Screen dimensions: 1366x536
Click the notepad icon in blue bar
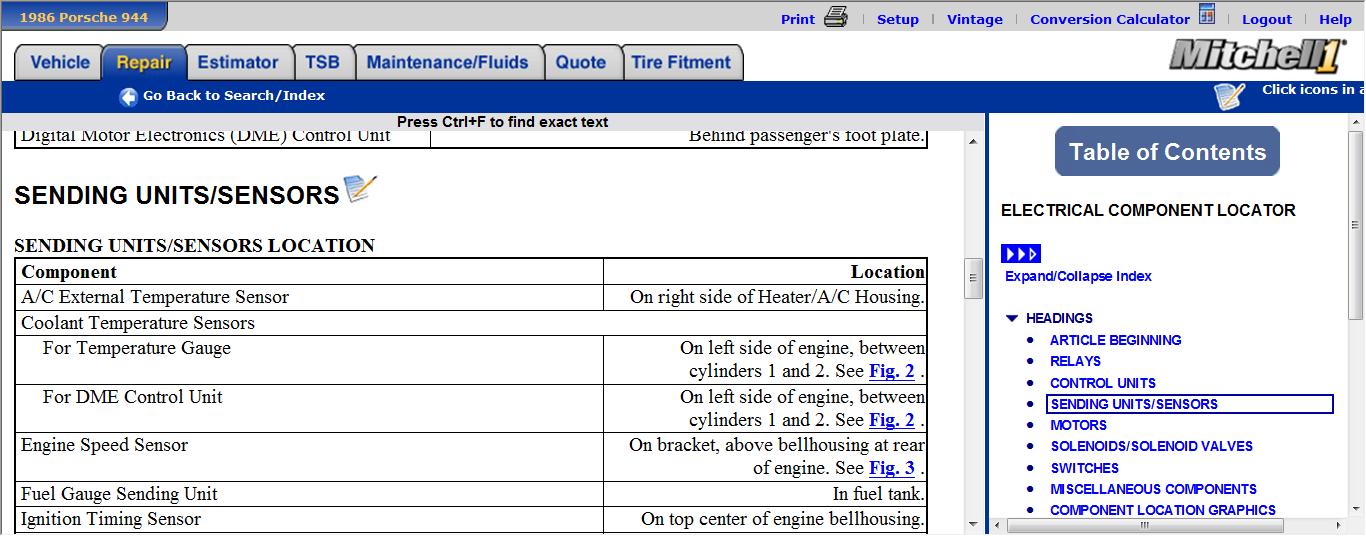tap(1230, 96)
